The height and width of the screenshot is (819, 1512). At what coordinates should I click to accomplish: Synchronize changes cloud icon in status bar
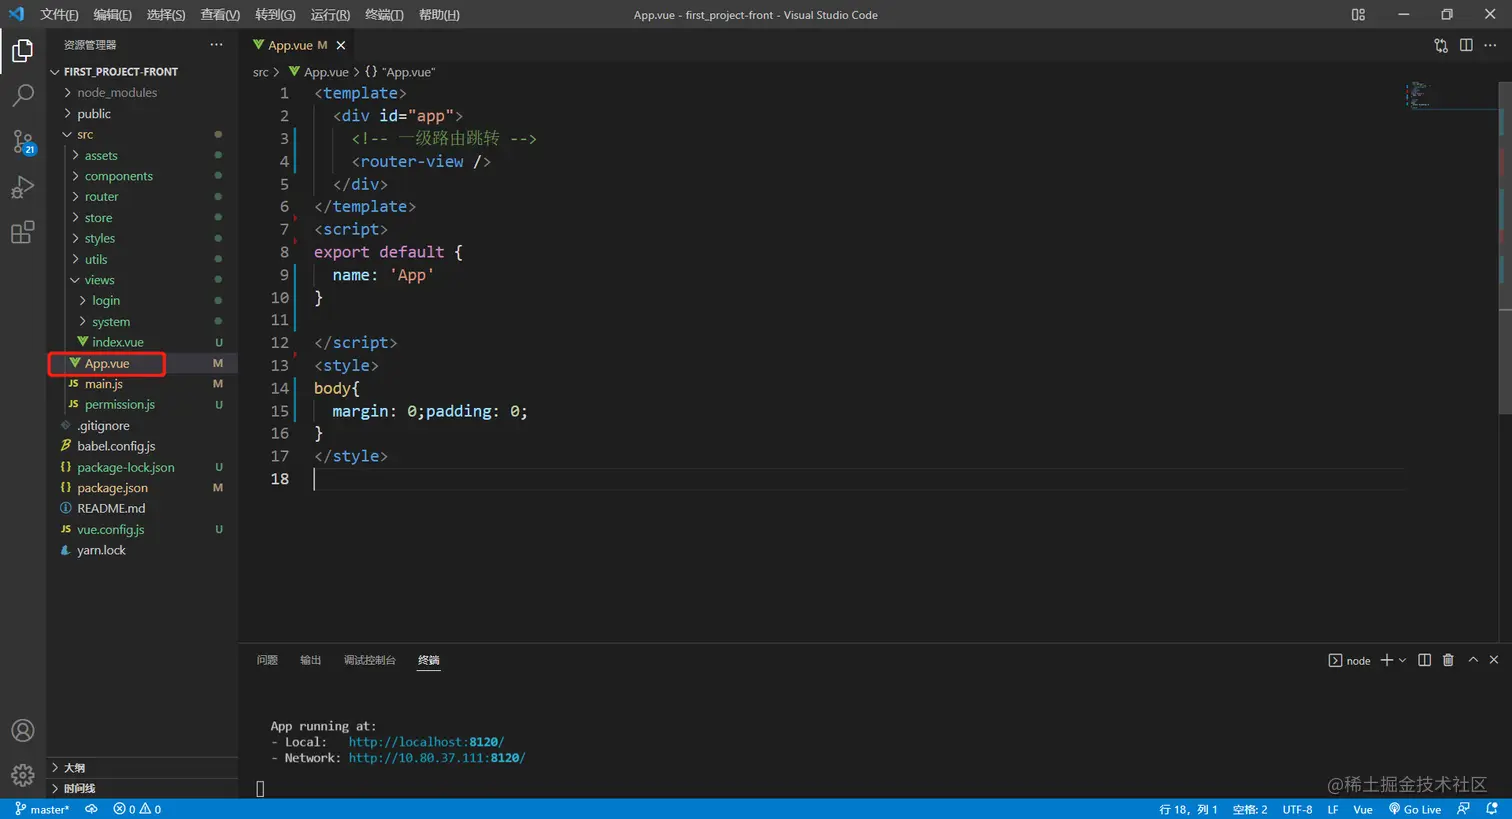[x=91, y=809]
